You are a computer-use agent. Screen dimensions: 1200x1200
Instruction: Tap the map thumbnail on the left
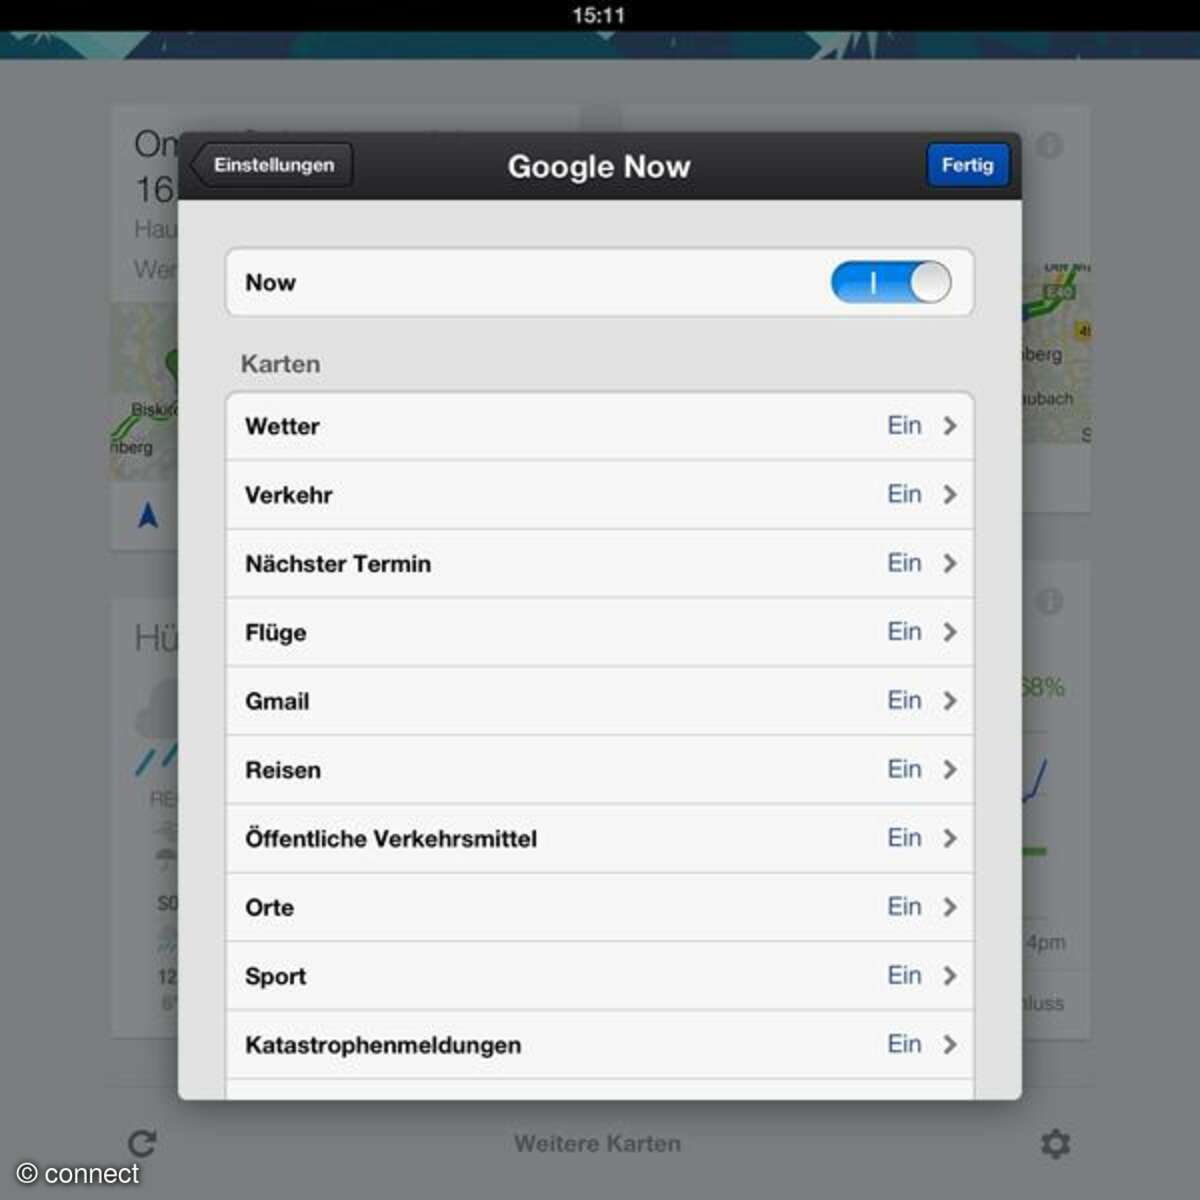[144, 392]
